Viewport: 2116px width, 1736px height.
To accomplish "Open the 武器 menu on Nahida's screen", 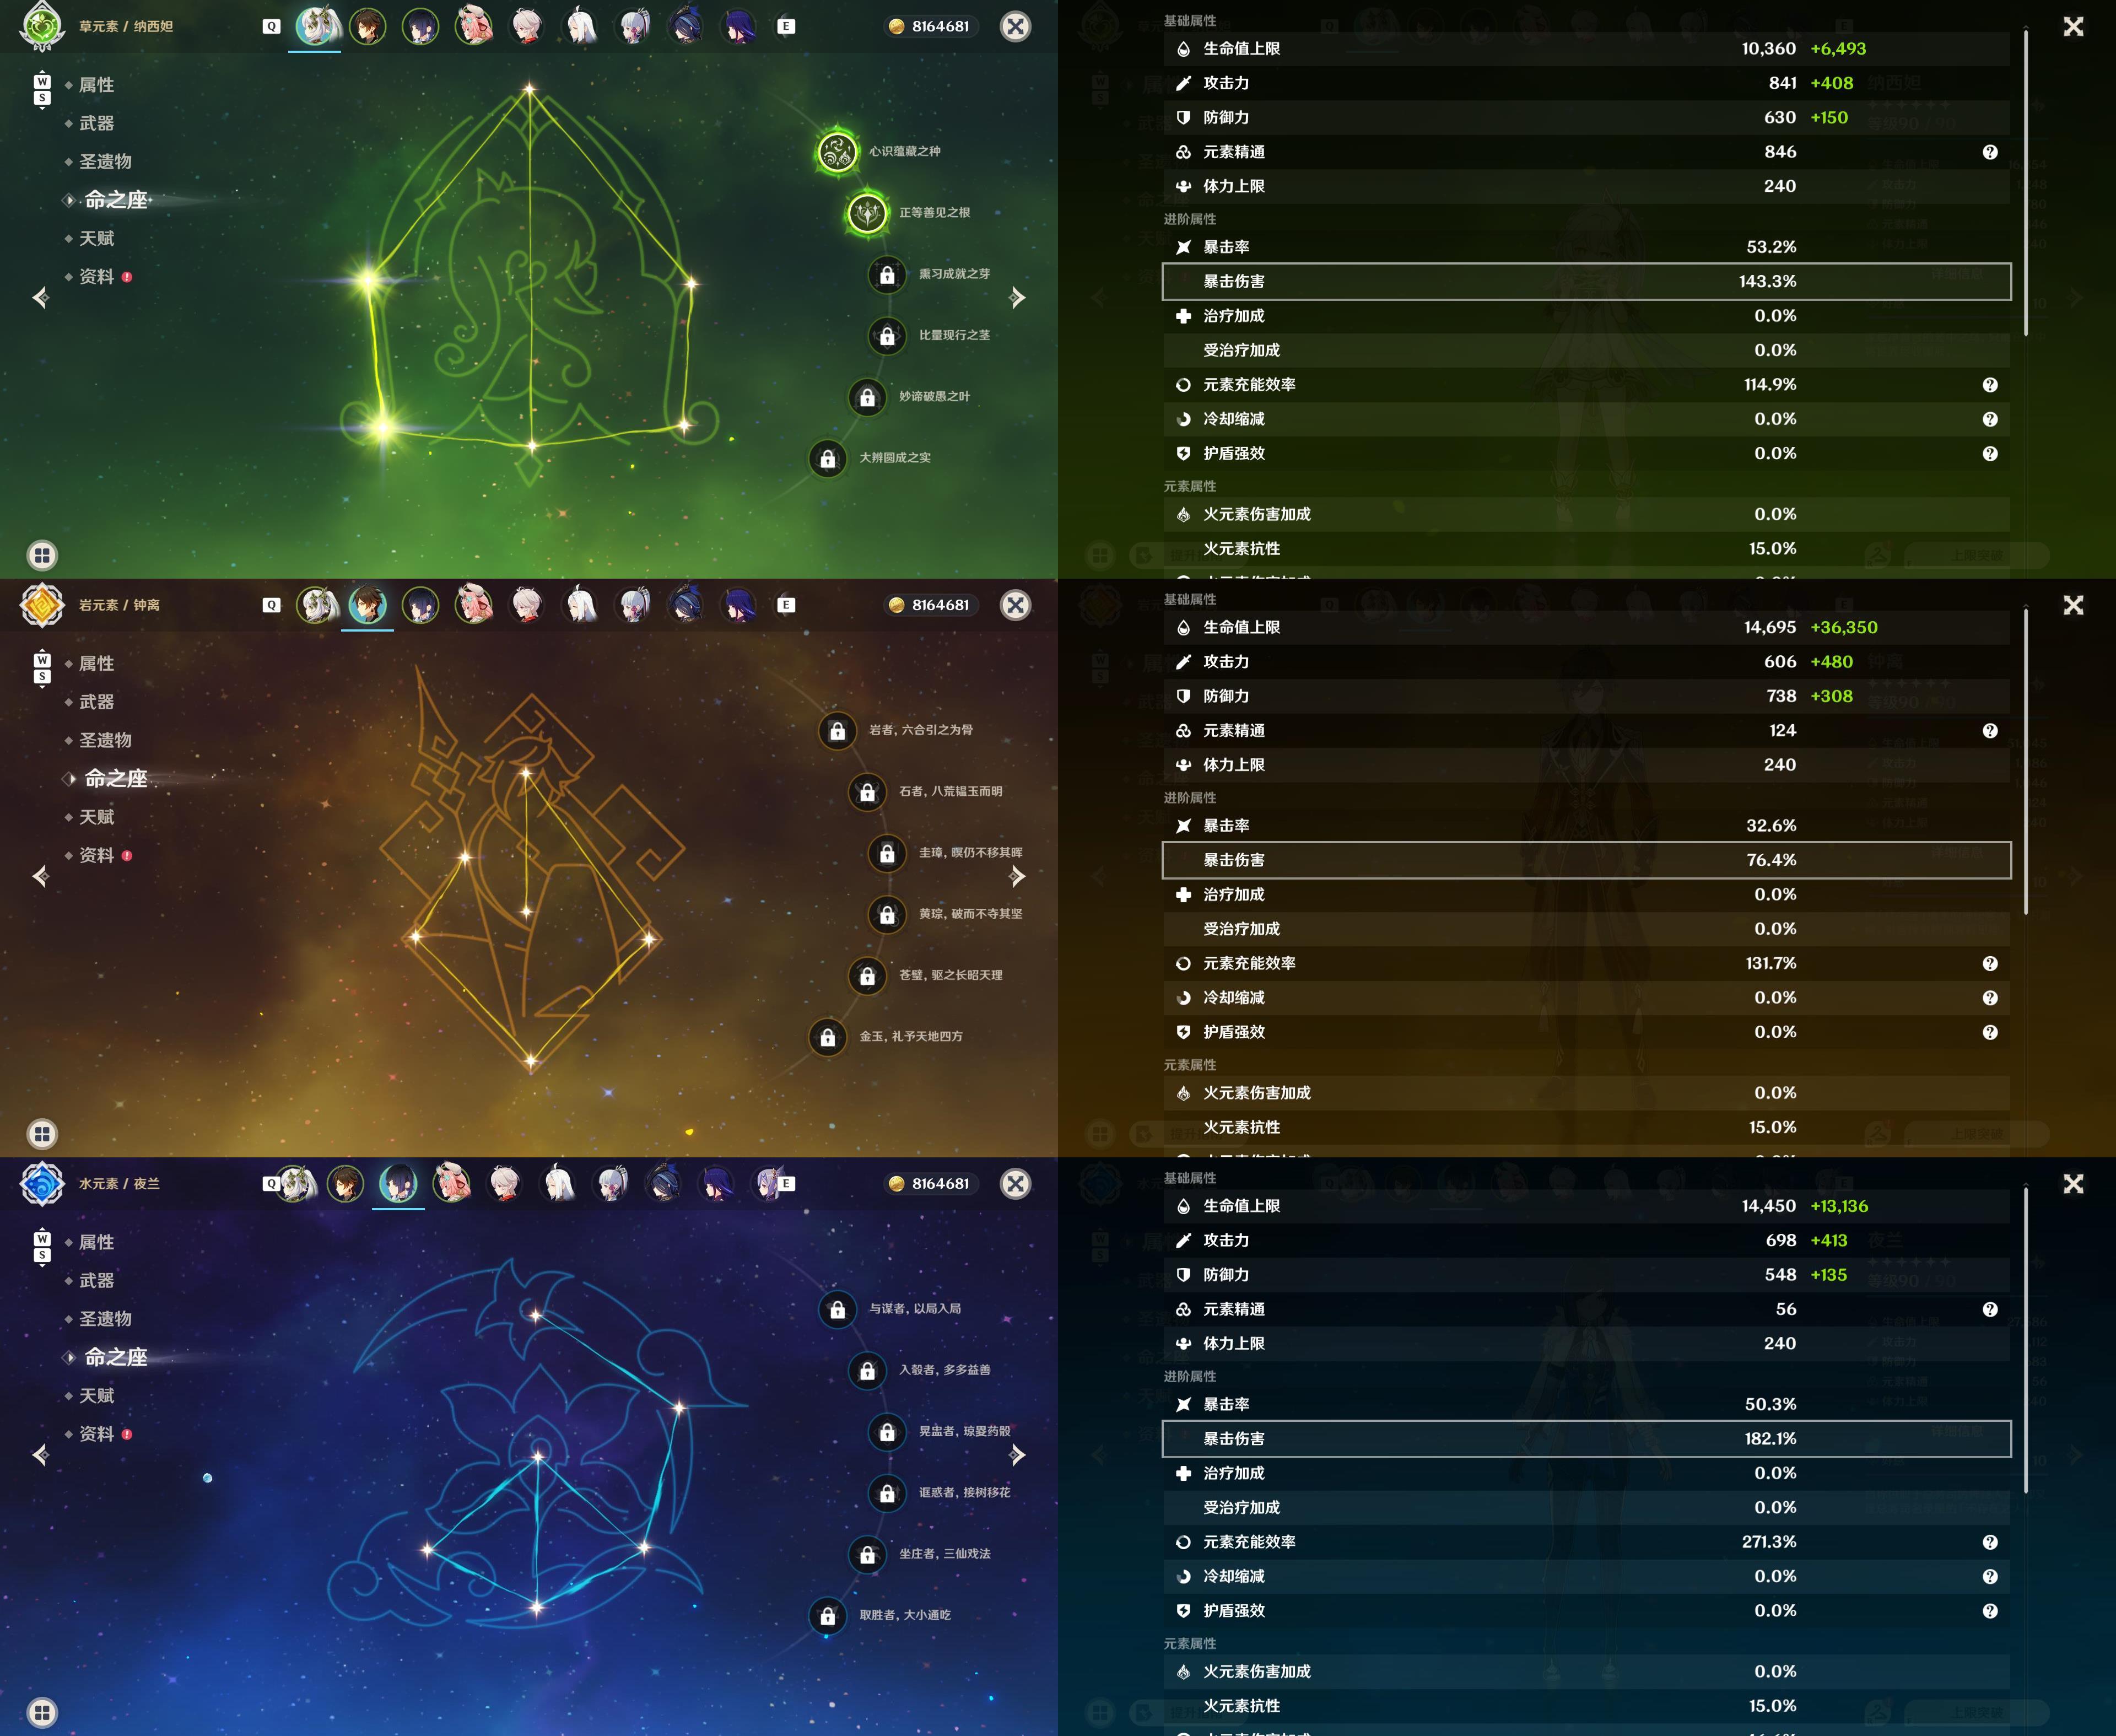I will pyautogui.click(x=96, y=123).
